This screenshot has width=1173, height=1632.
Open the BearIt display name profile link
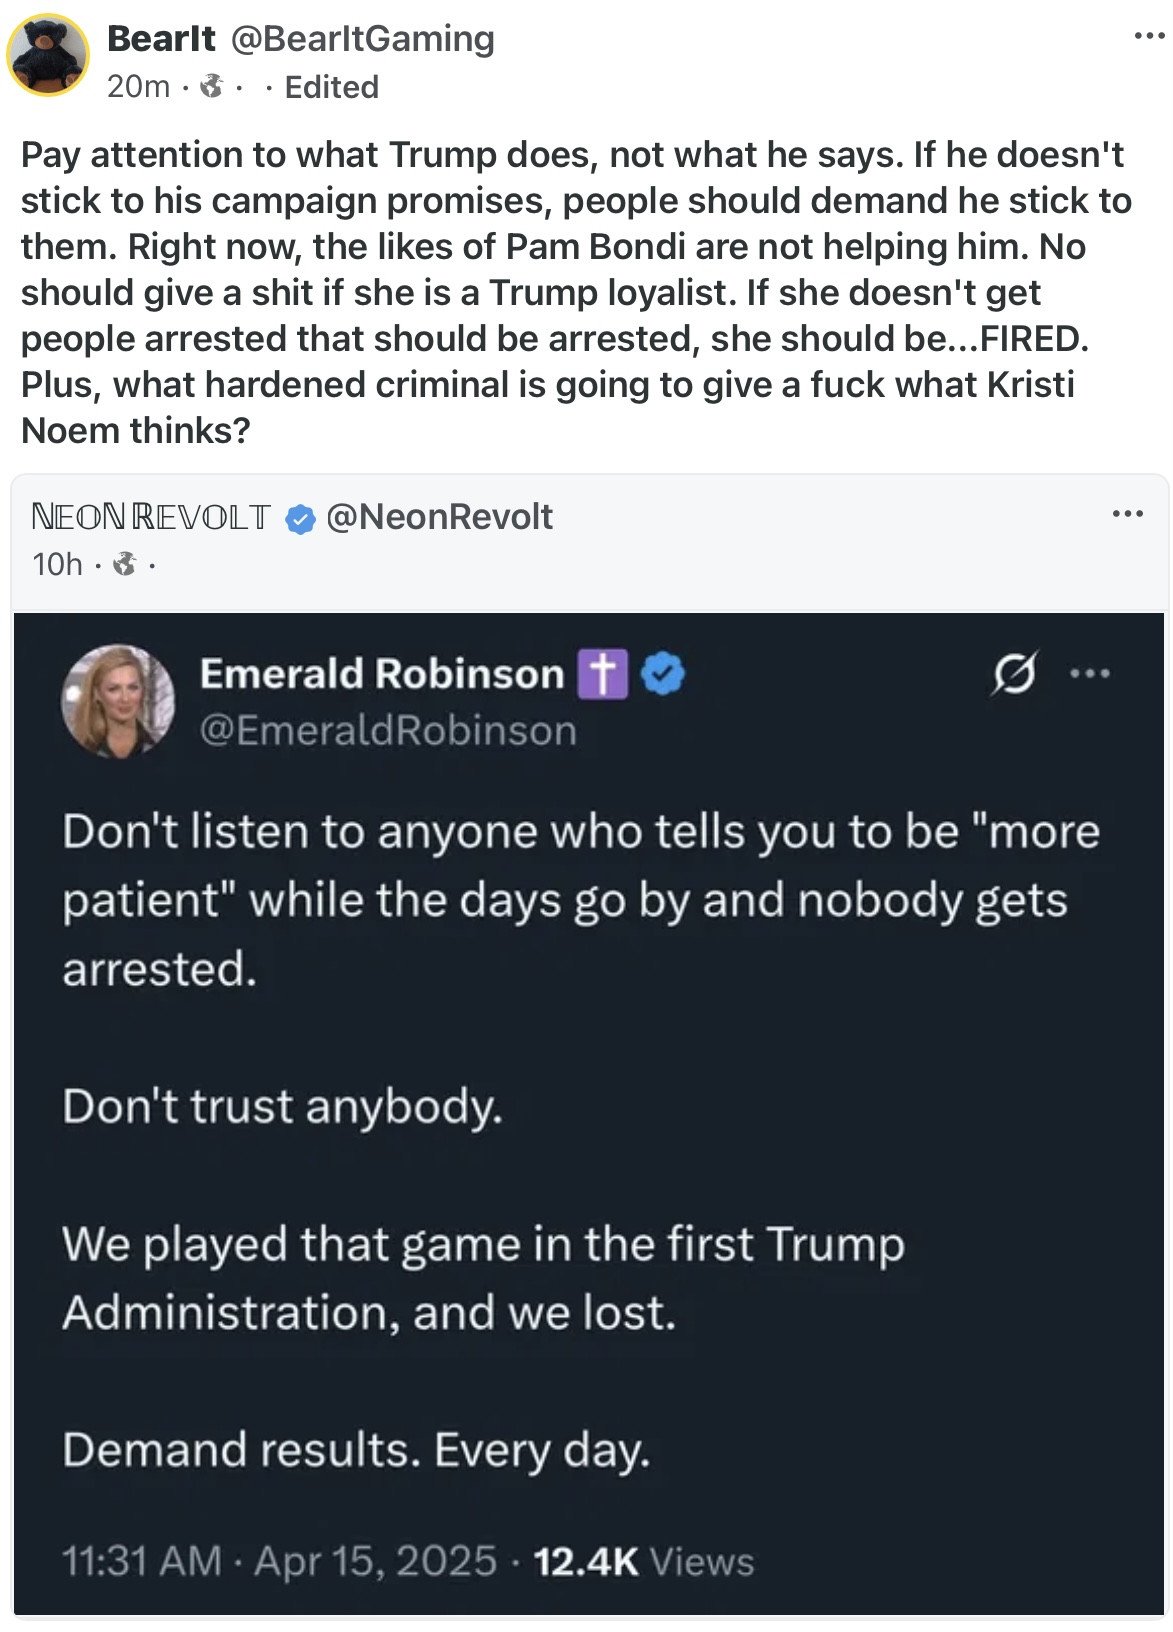tap(161, 39)
